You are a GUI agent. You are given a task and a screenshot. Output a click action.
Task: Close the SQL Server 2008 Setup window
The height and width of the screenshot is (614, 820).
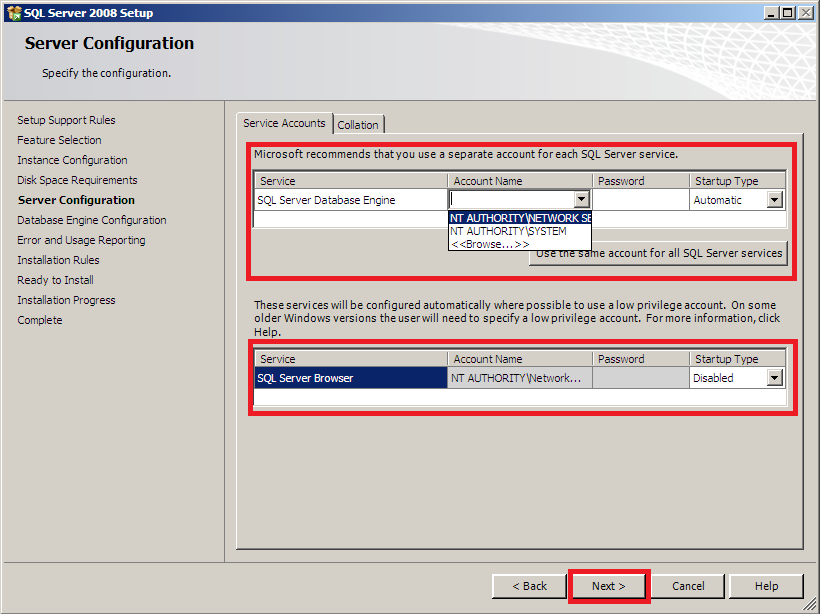(x=806, y=13)
